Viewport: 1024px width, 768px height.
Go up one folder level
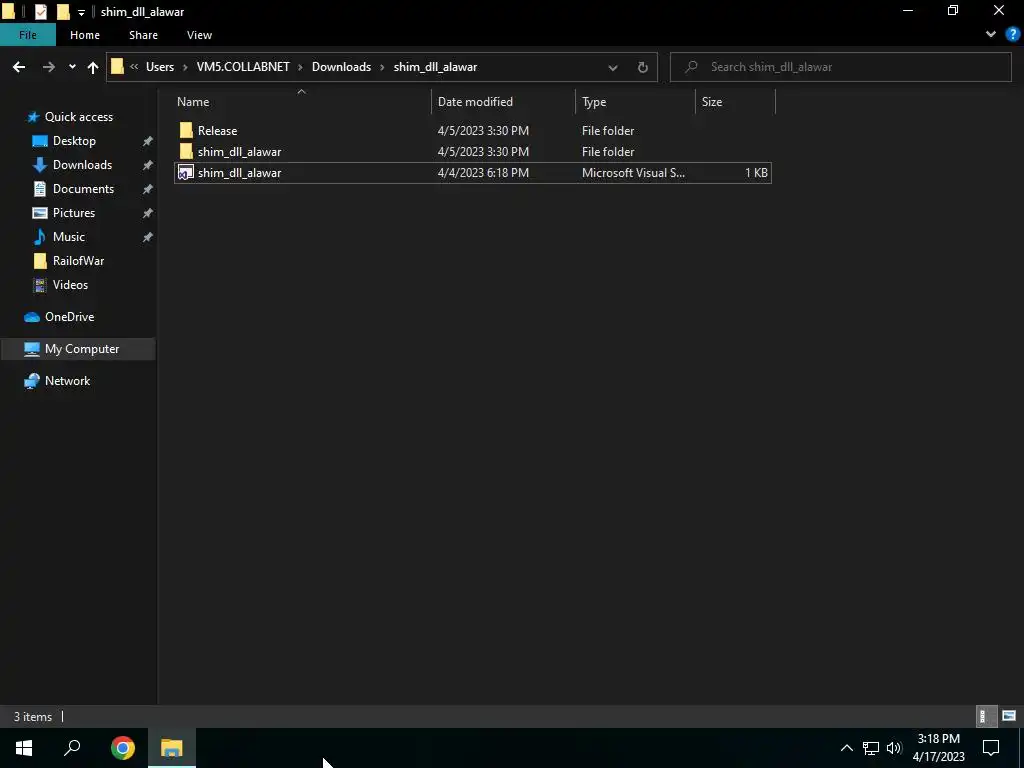pos(93,67)
